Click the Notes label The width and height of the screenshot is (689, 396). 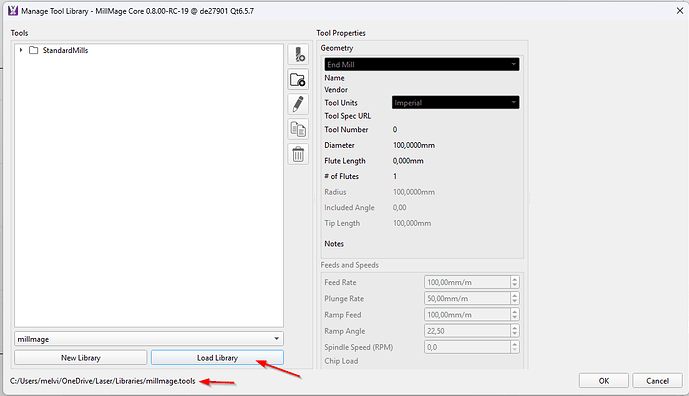click(x=334, y=243)
